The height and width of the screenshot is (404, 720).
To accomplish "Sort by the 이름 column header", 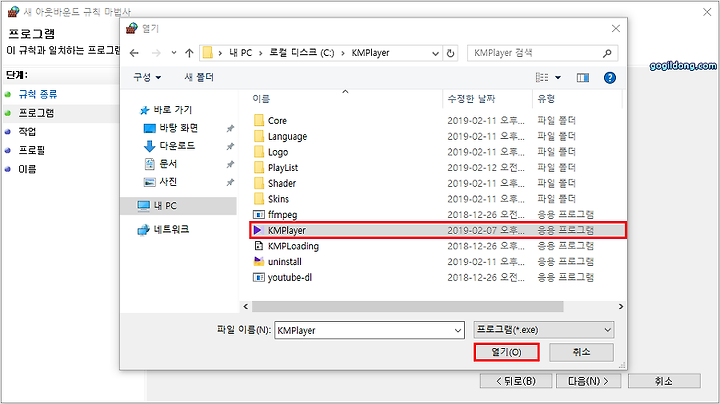I will pos(261,99).
